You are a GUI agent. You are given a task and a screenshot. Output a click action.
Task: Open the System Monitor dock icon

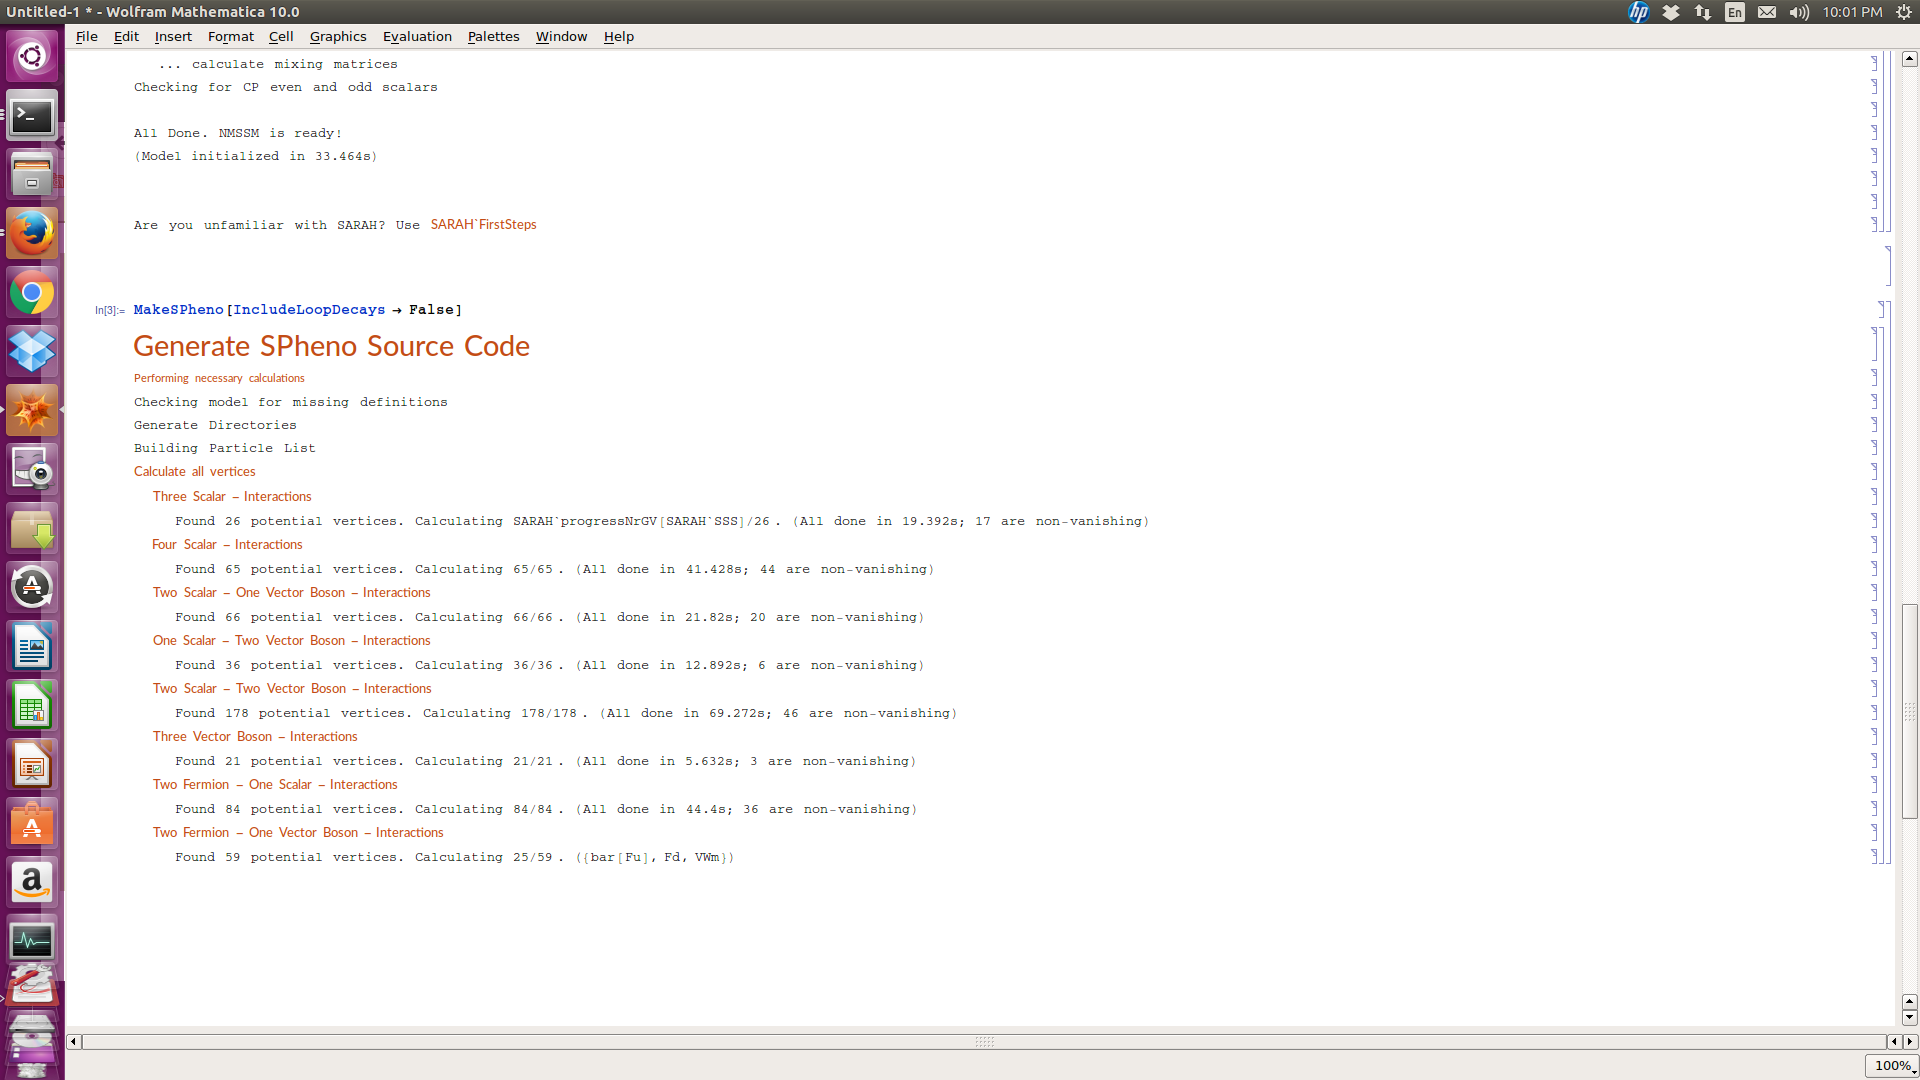pyautogui.click(x=32, y=940)
